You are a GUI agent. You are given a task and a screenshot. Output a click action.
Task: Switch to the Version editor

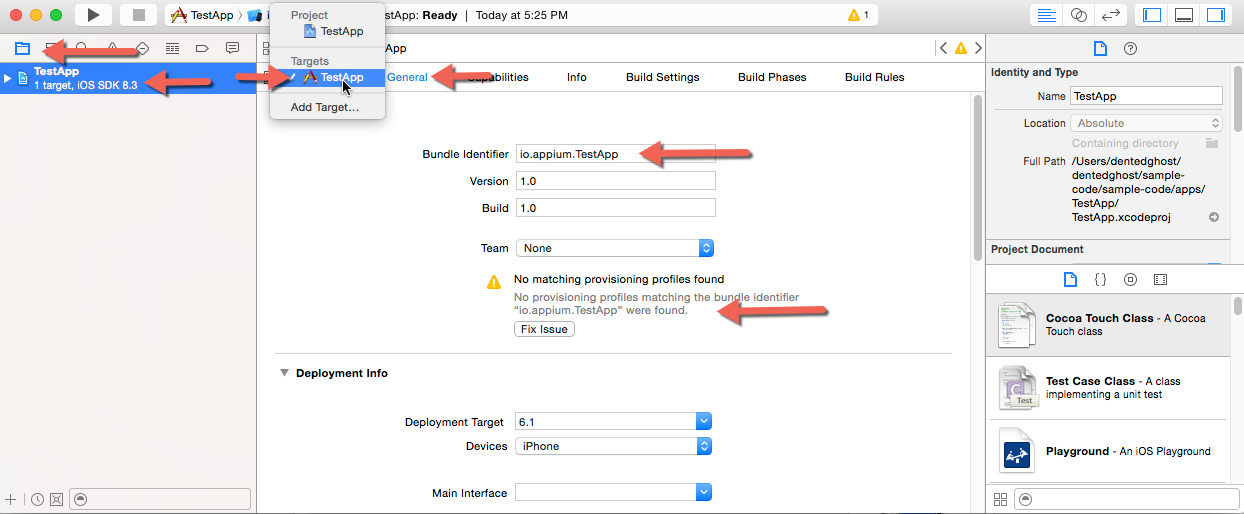tap(1110, 15)
